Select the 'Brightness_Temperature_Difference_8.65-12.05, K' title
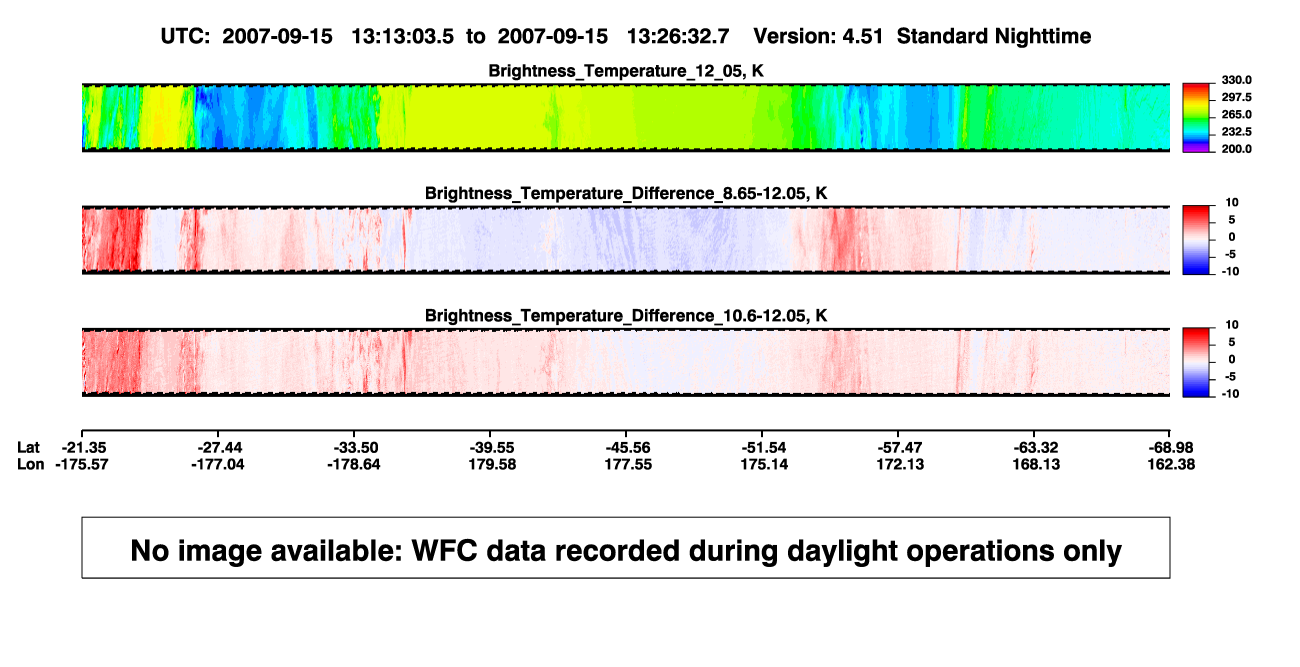This screenshot has width=1300, height=667. pyautogui.click(x=626, y=193)
